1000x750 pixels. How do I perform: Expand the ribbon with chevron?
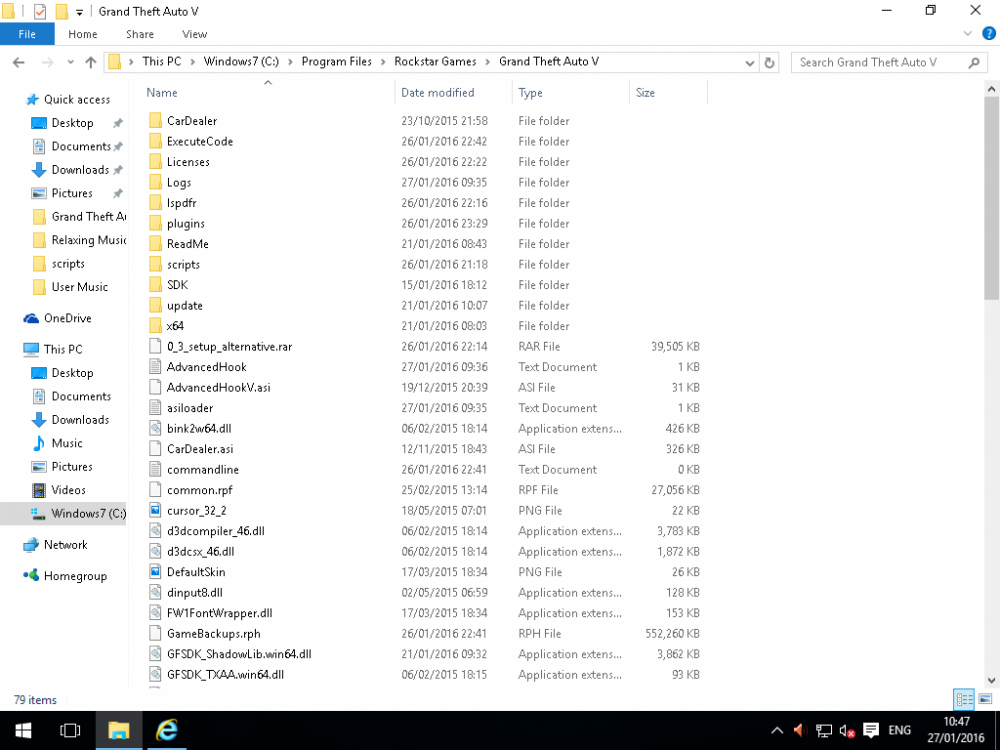967,34
